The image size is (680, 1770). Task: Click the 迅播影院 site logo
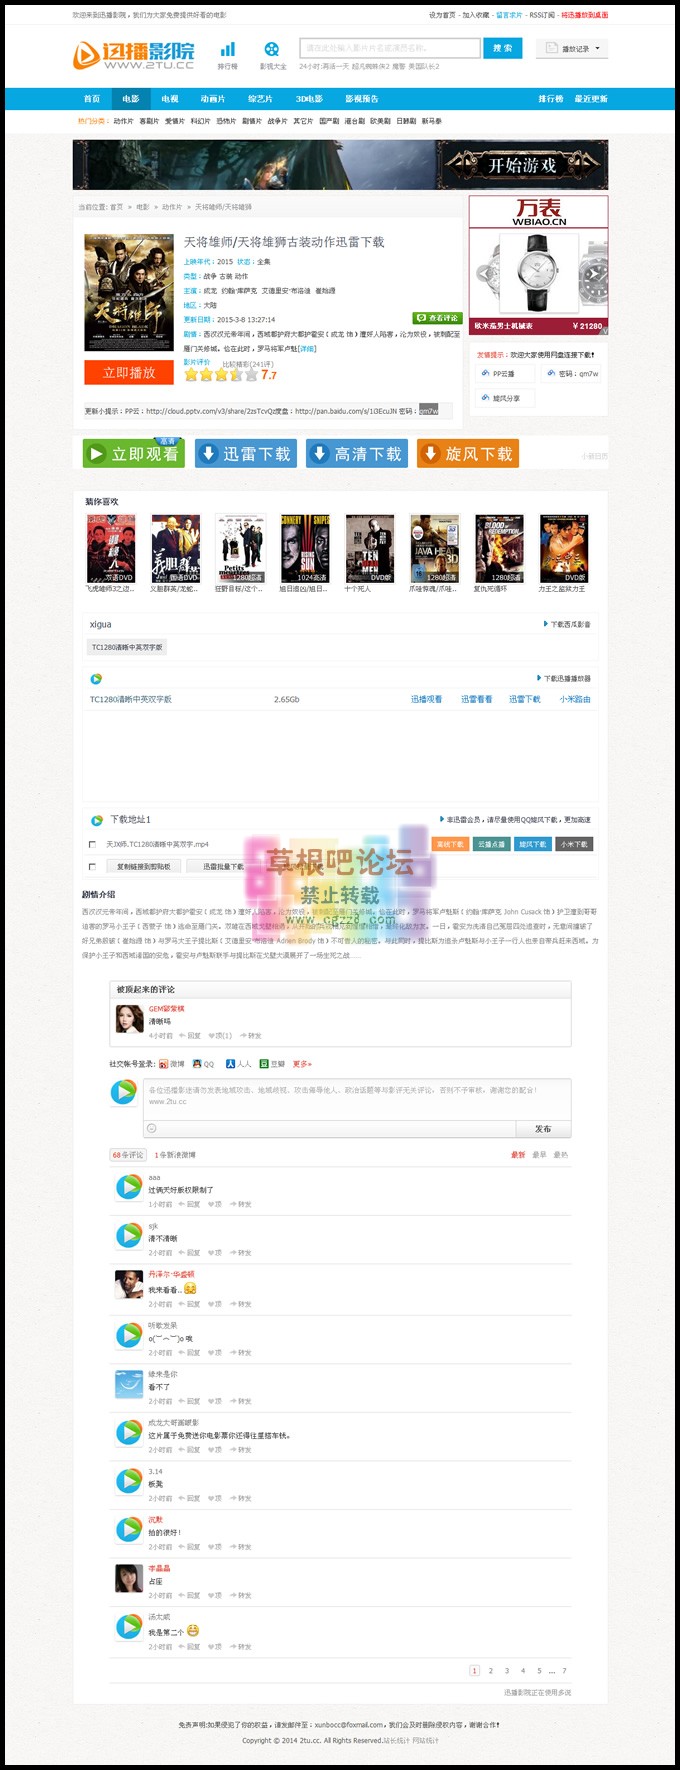click(x=134, y=55)
